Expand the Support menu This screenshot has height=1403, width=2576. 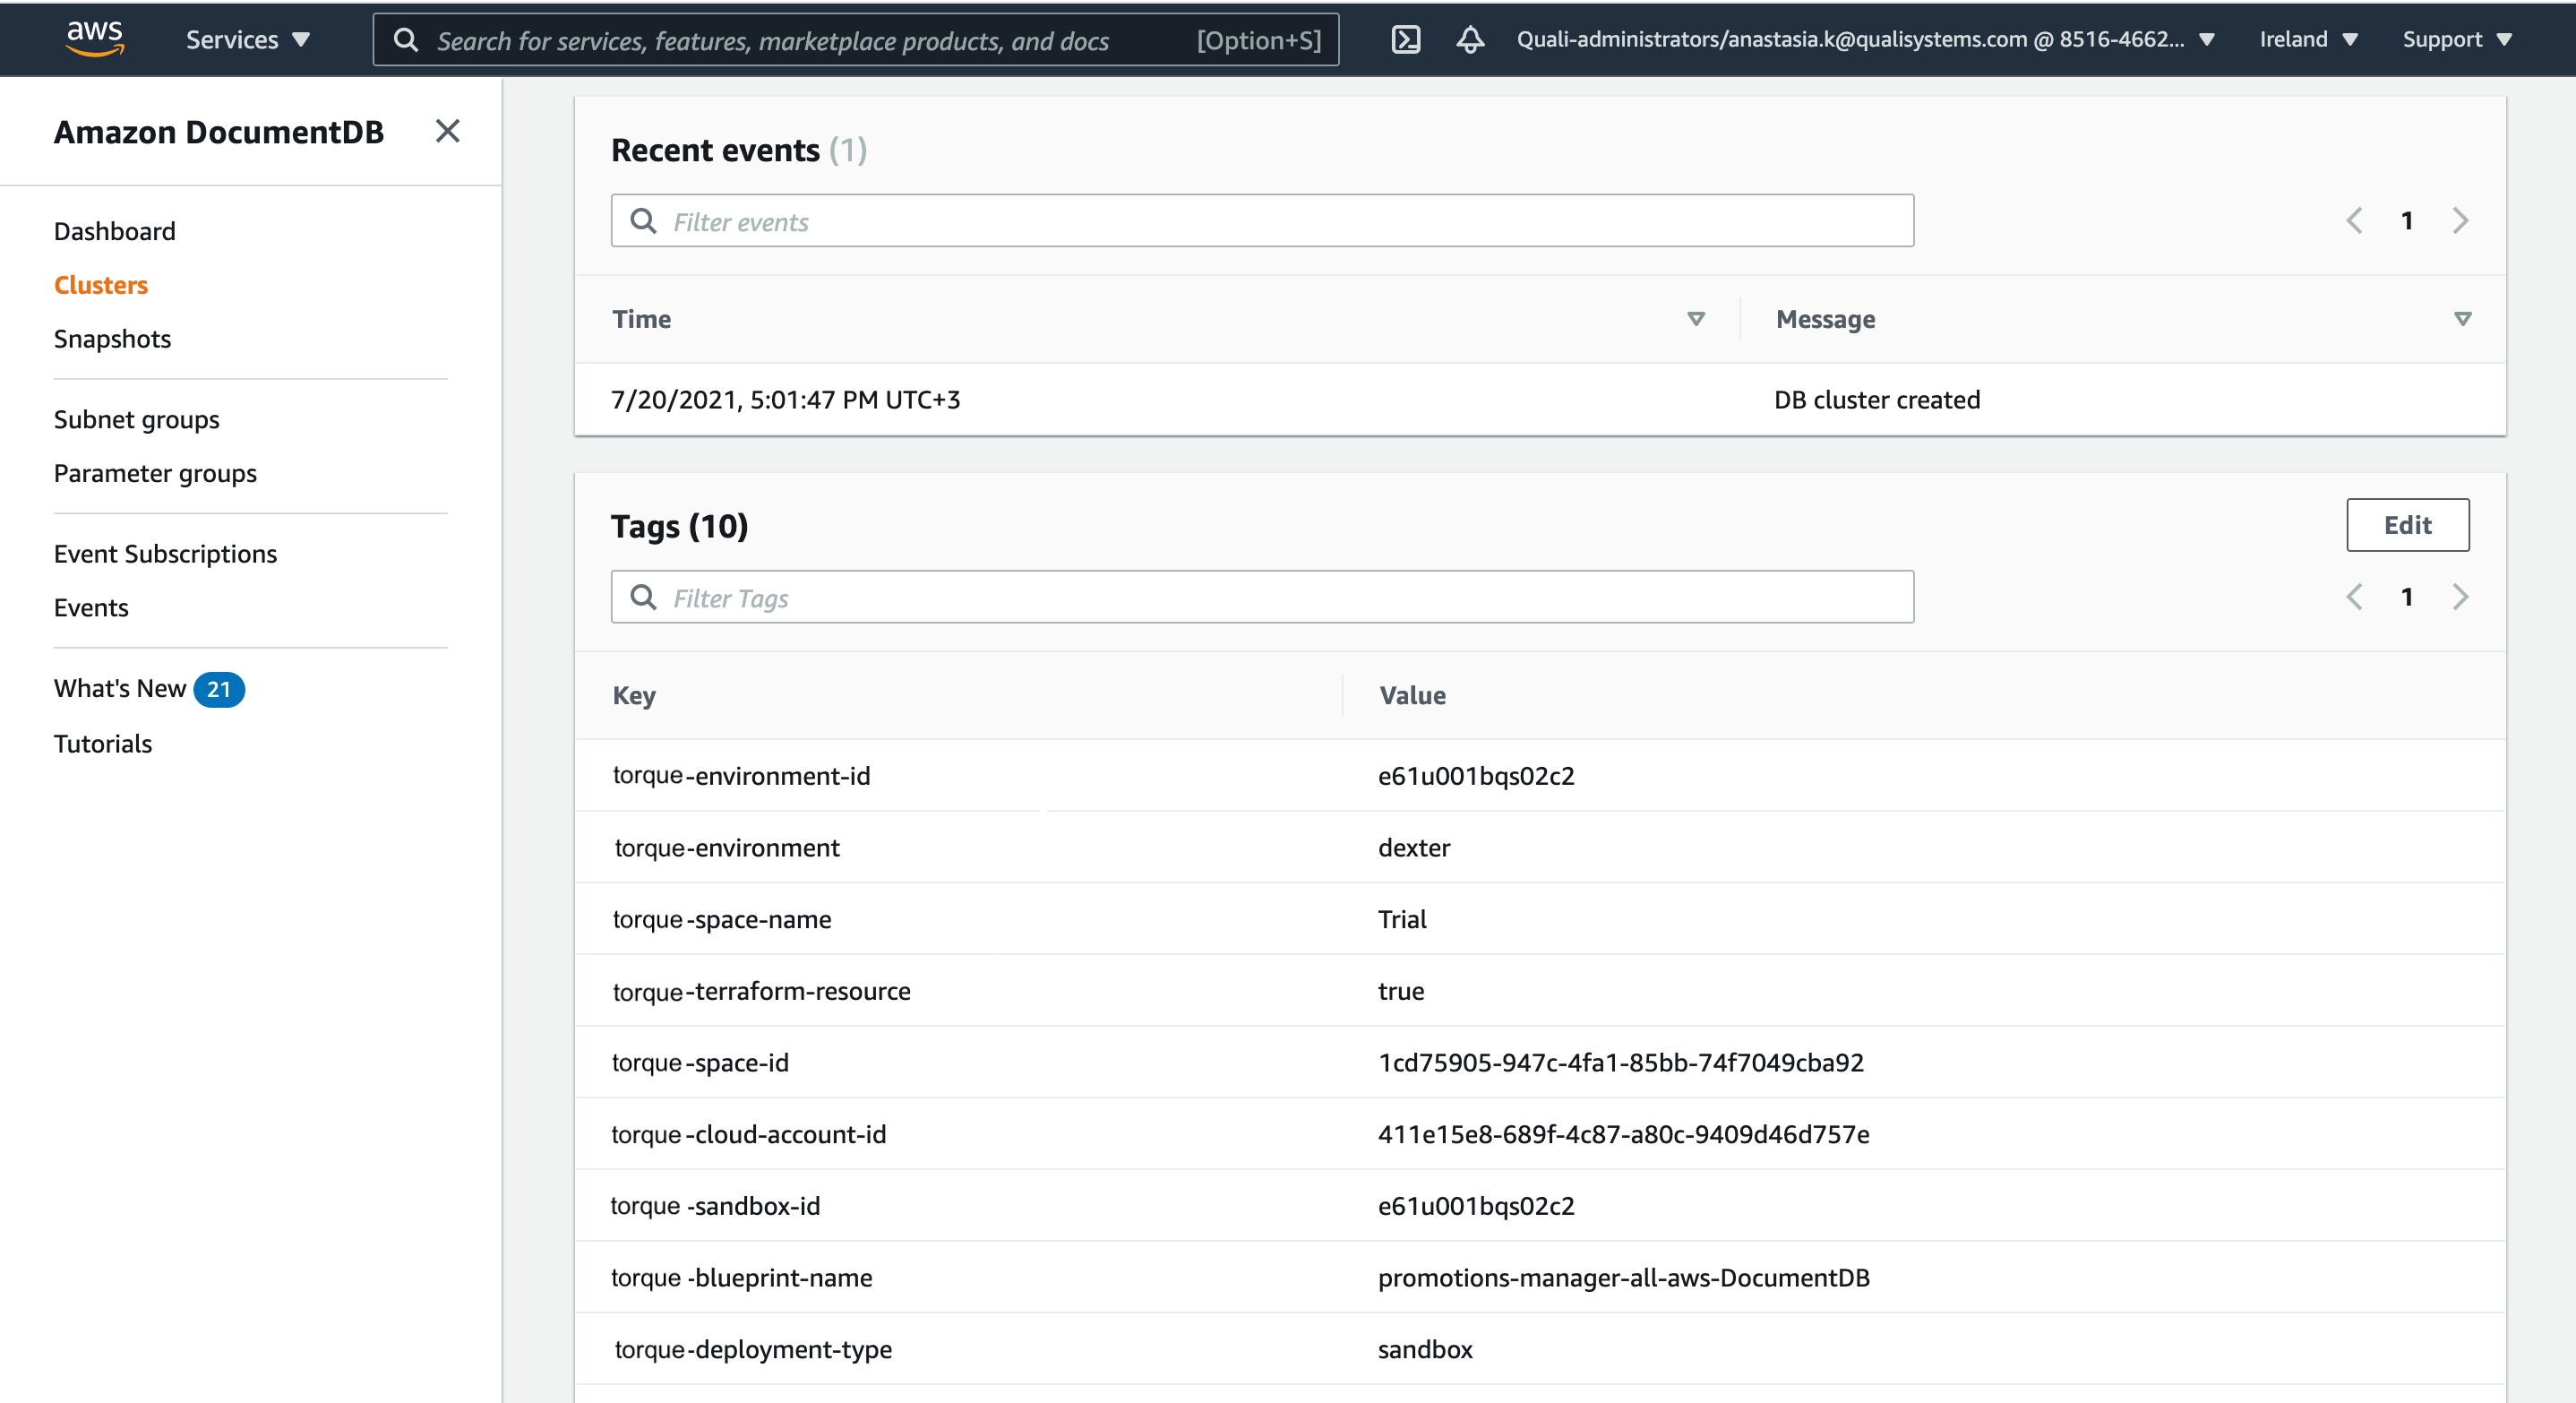(2457, 39)
